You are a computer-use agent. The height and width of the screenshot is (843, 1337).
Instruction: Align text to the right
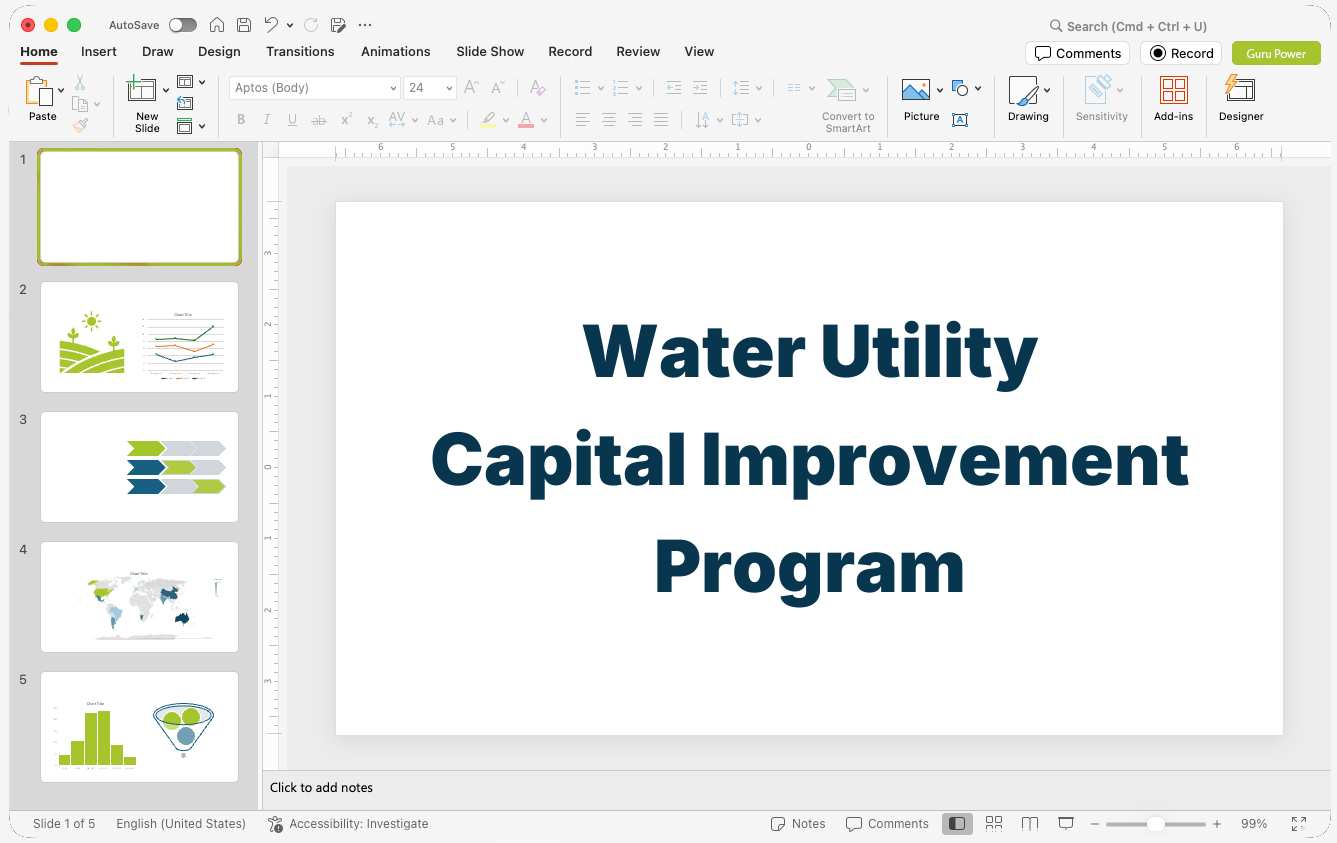pyautogui.click(x=635, y=120)
